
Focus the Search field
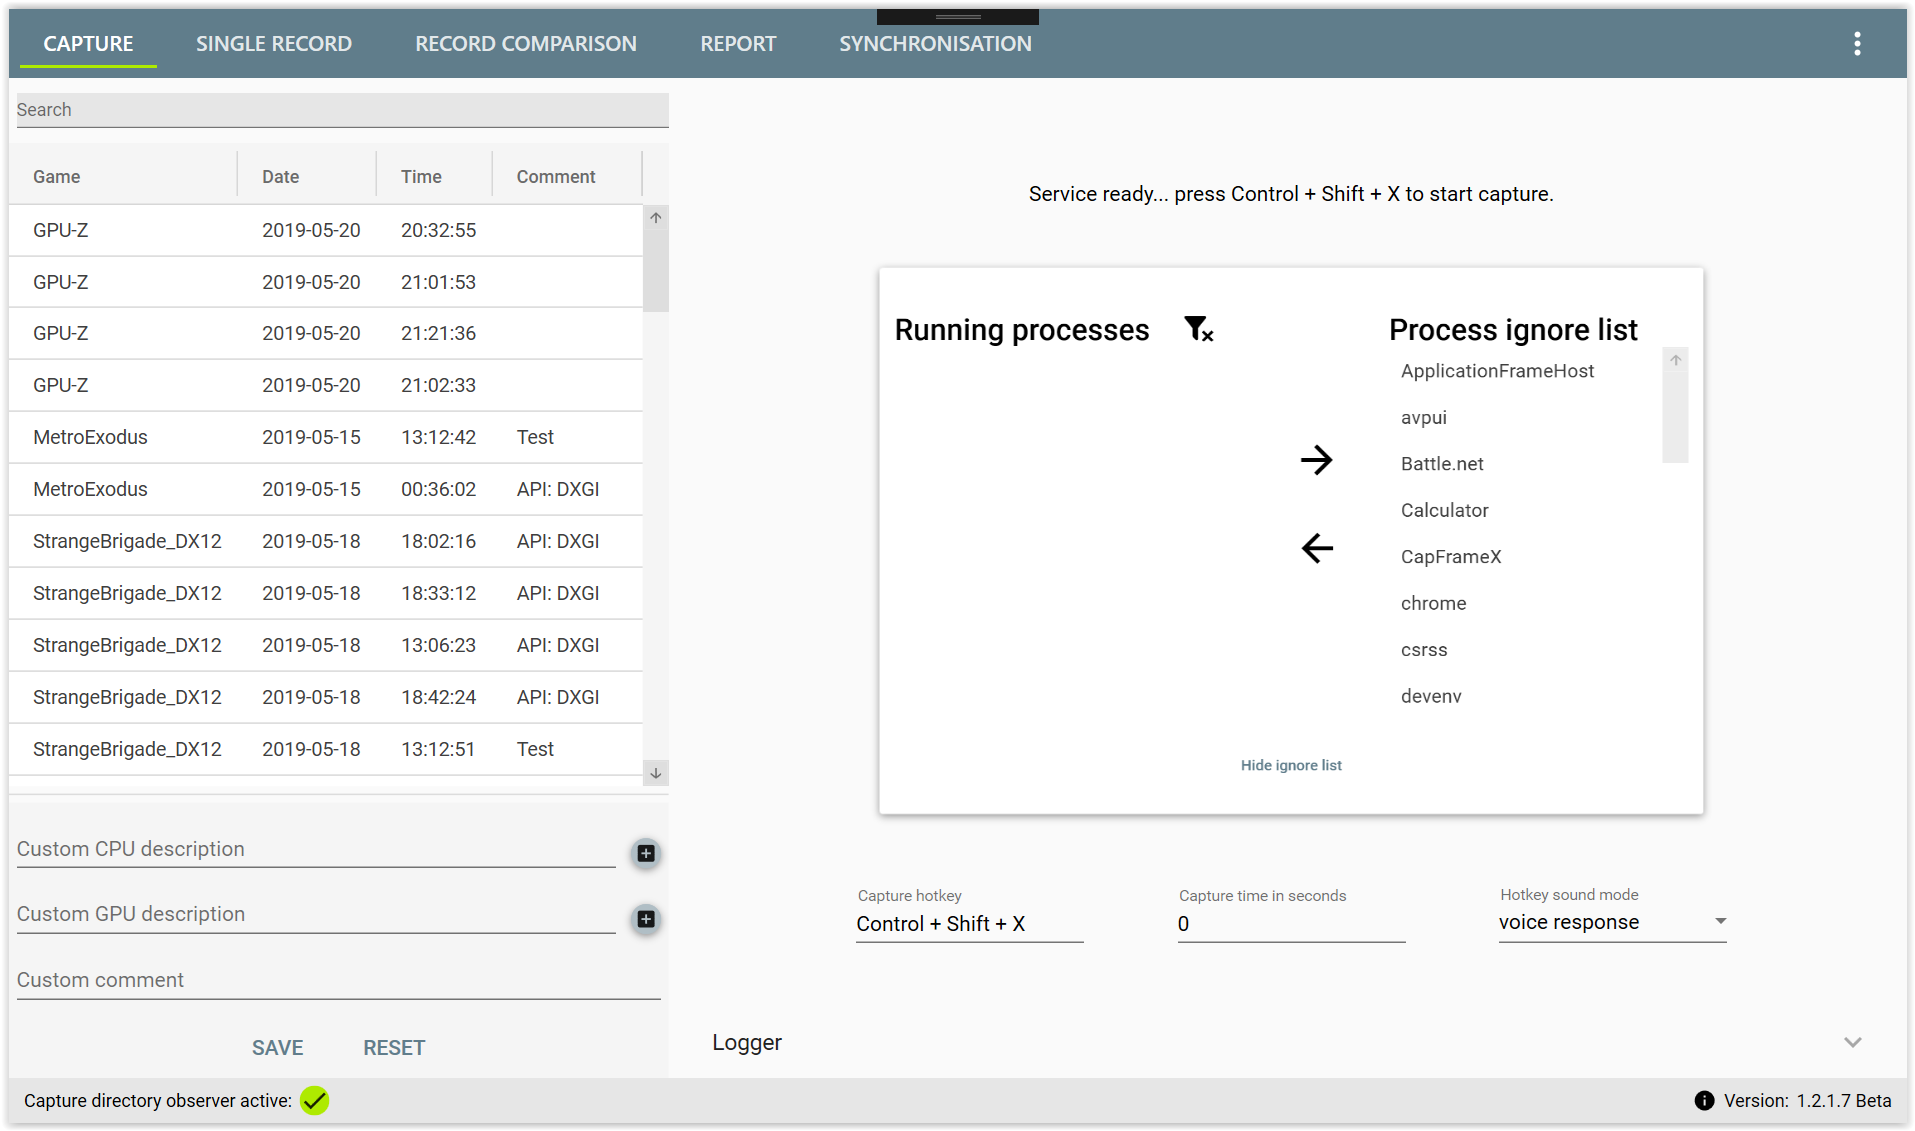pos(342,110)
